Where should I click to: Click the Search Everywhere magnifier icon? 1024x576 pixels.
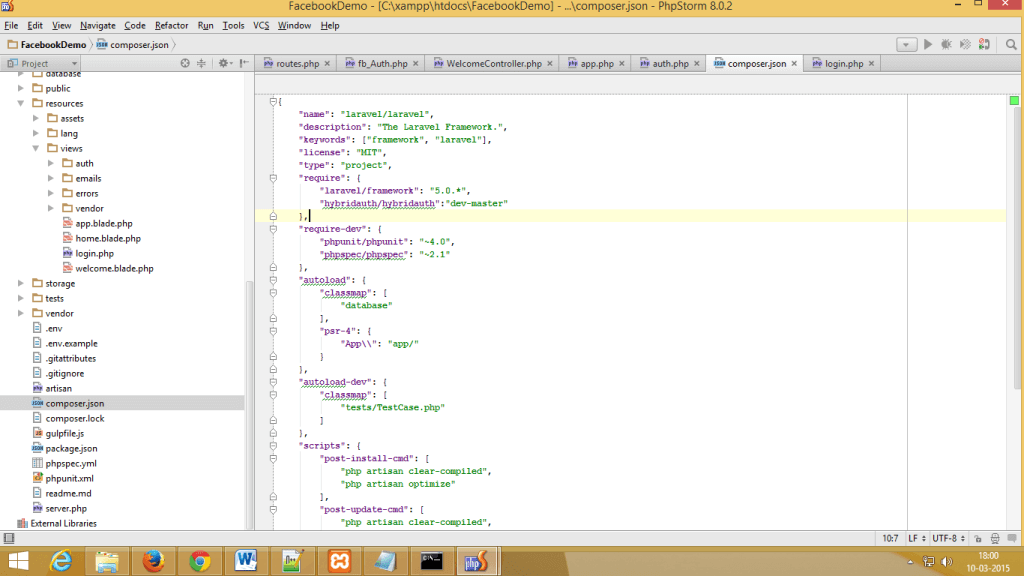pos(1011,44)
